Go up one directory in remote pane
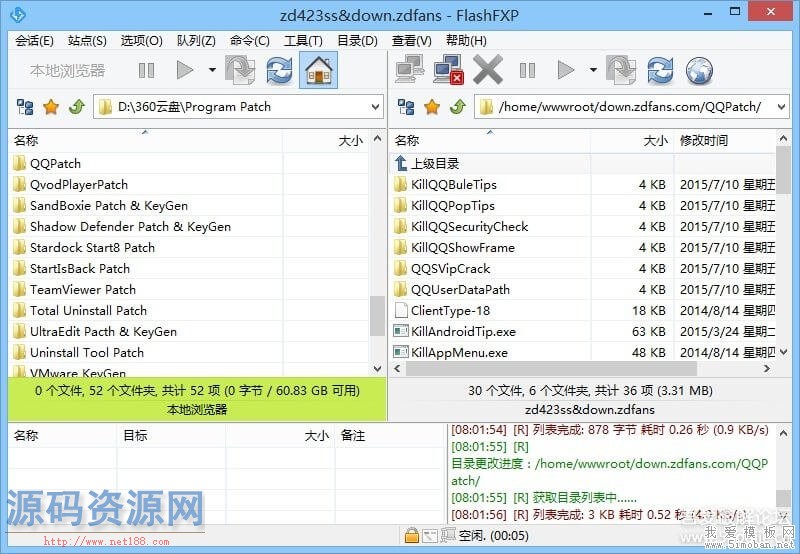This screenshot has width=800, height=554. tap(458, 107)
